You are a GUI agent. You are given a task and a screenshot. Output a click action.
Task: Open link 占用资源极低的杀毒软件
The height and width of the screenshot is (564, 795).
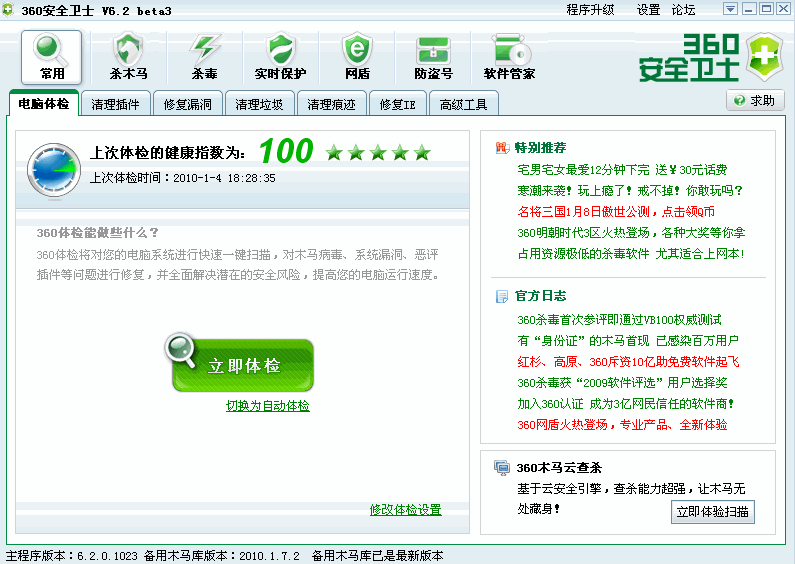pos(631,254)
